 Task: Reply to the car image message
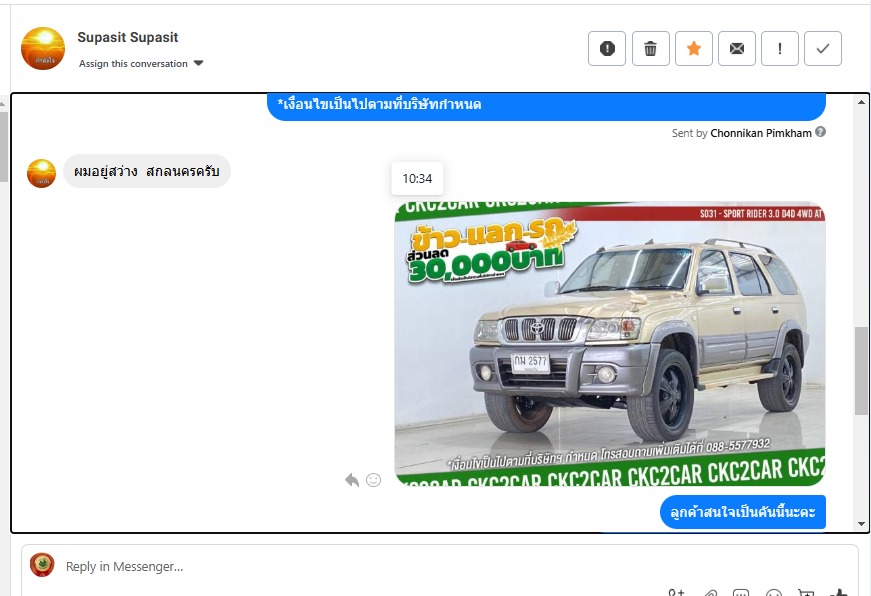pyautogui.click(x=352, y=480)
